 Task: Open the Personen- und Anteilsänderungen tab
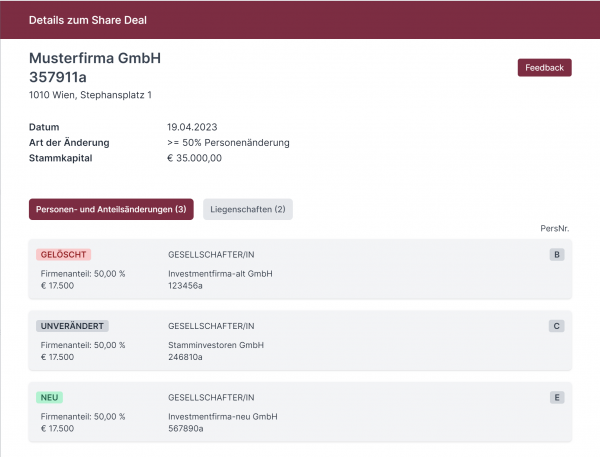pyautogui.click(x=111, y=209)
